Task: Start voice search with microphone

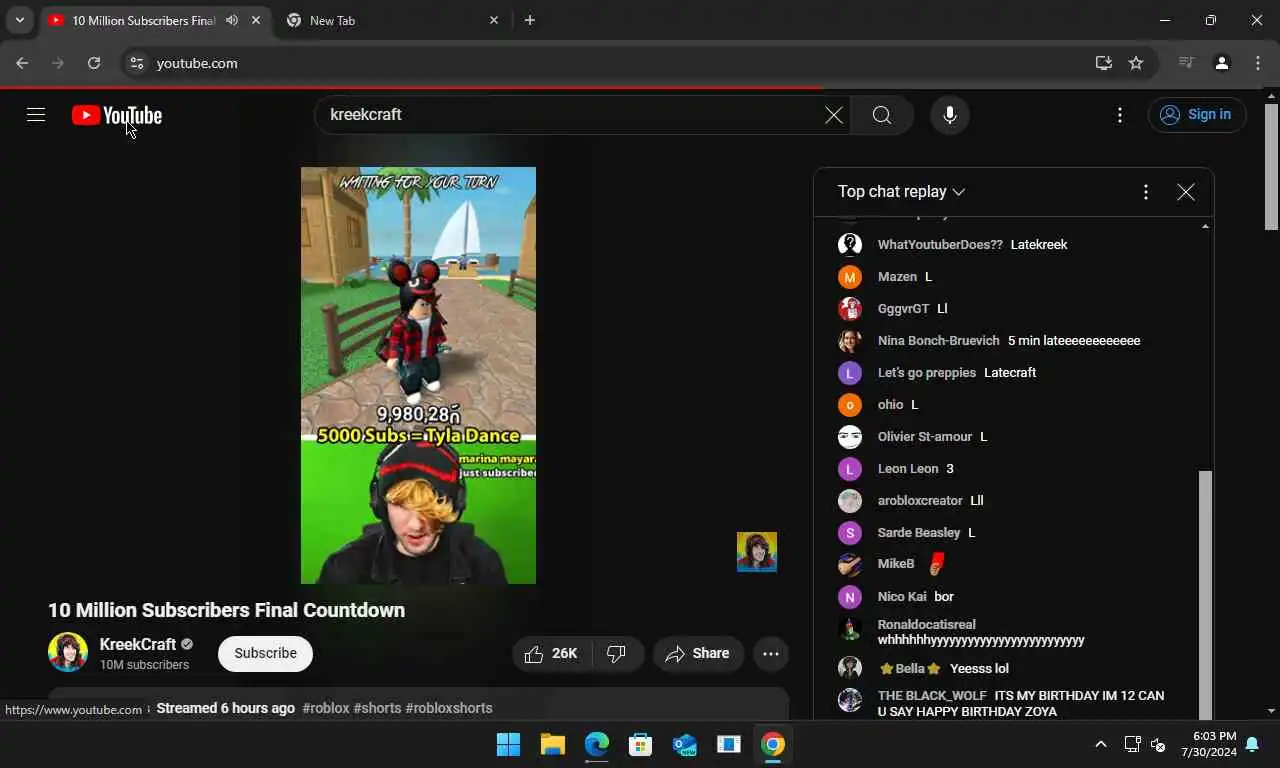Action: pyautogui.click(x=950, y=115)
